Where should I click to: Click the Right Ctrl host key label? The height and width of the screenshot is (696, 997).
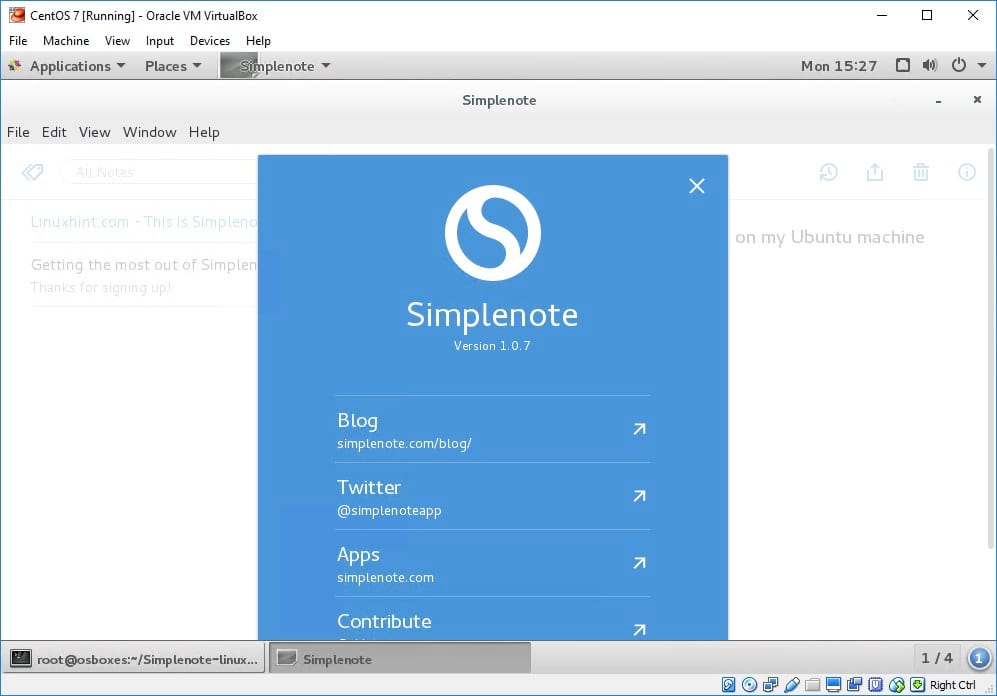coord(952,685)
